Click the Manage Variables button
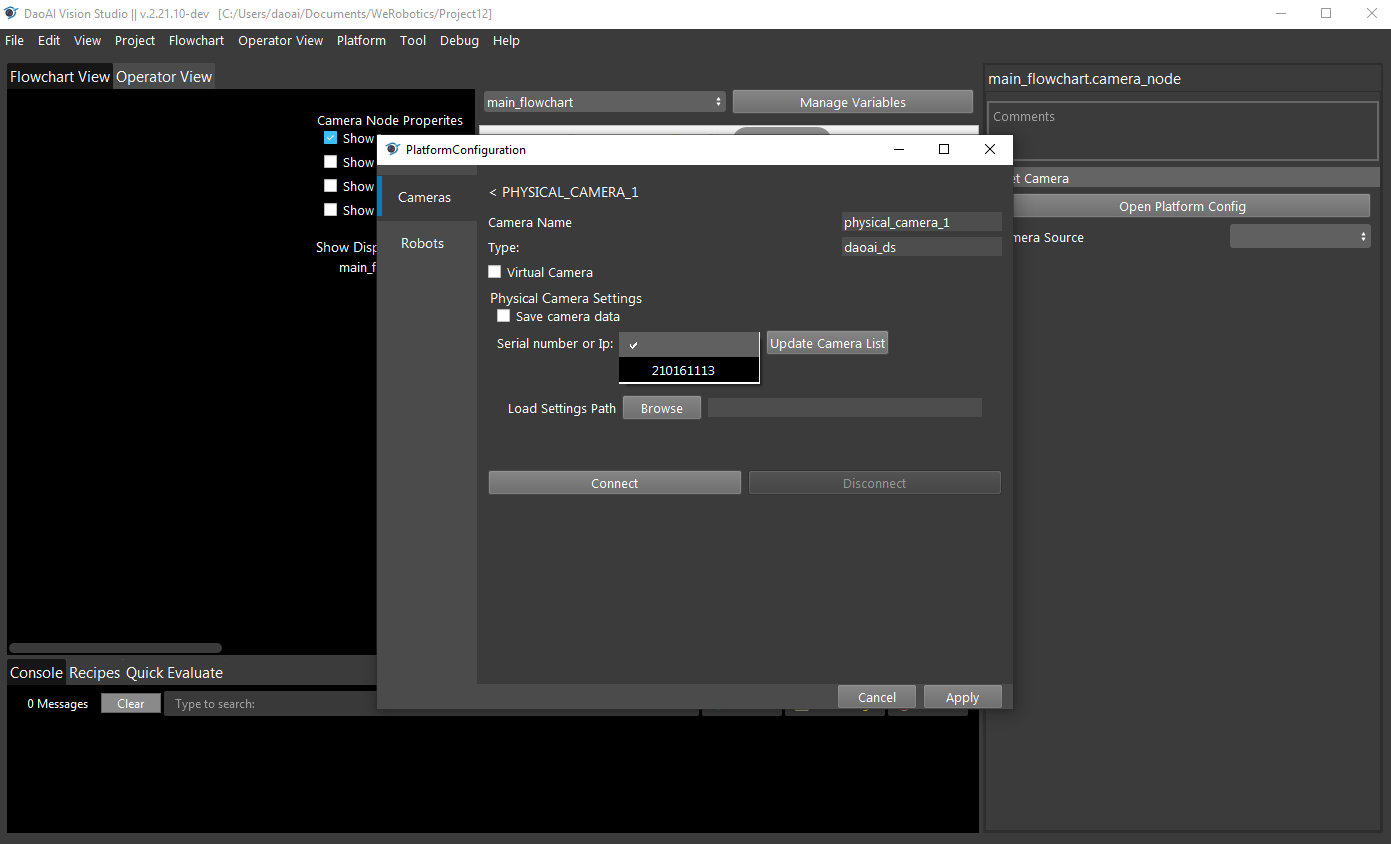 [x=853, y=102]
